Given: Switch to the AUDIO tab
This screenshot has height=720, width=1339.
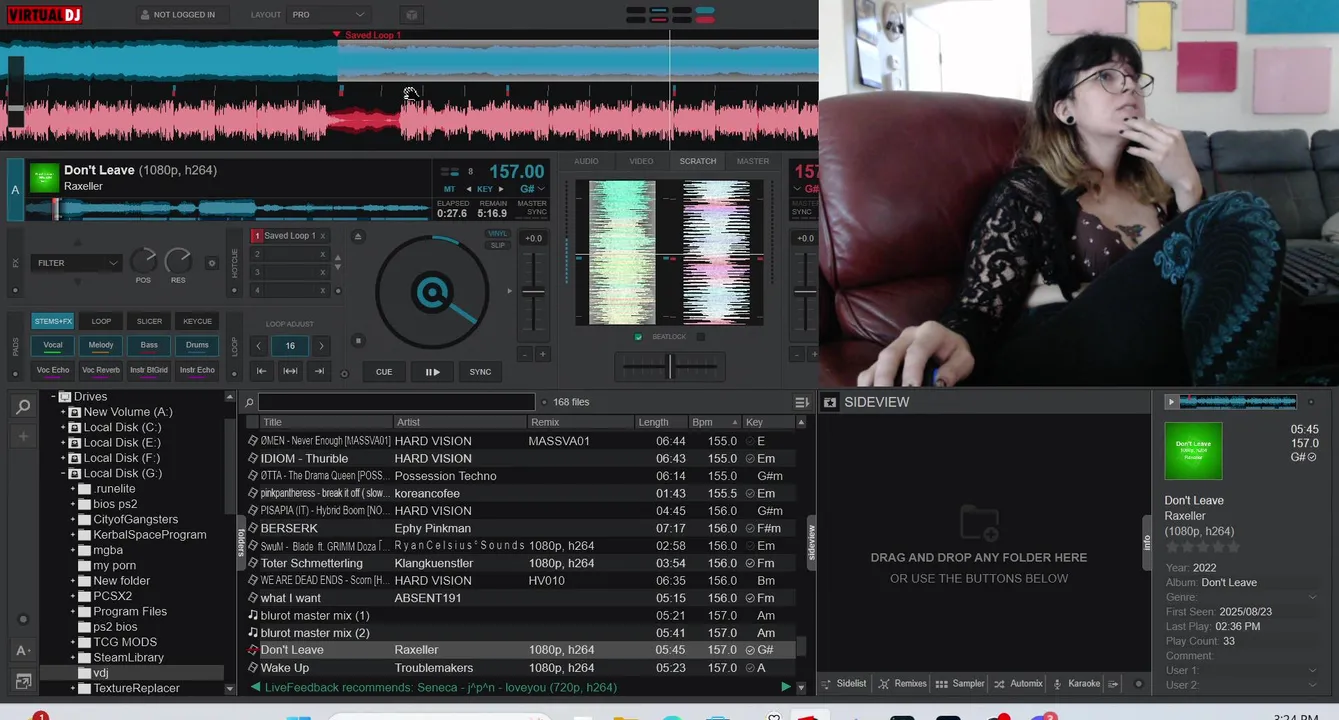Looking at the screenshot, I should click(587, 161).
